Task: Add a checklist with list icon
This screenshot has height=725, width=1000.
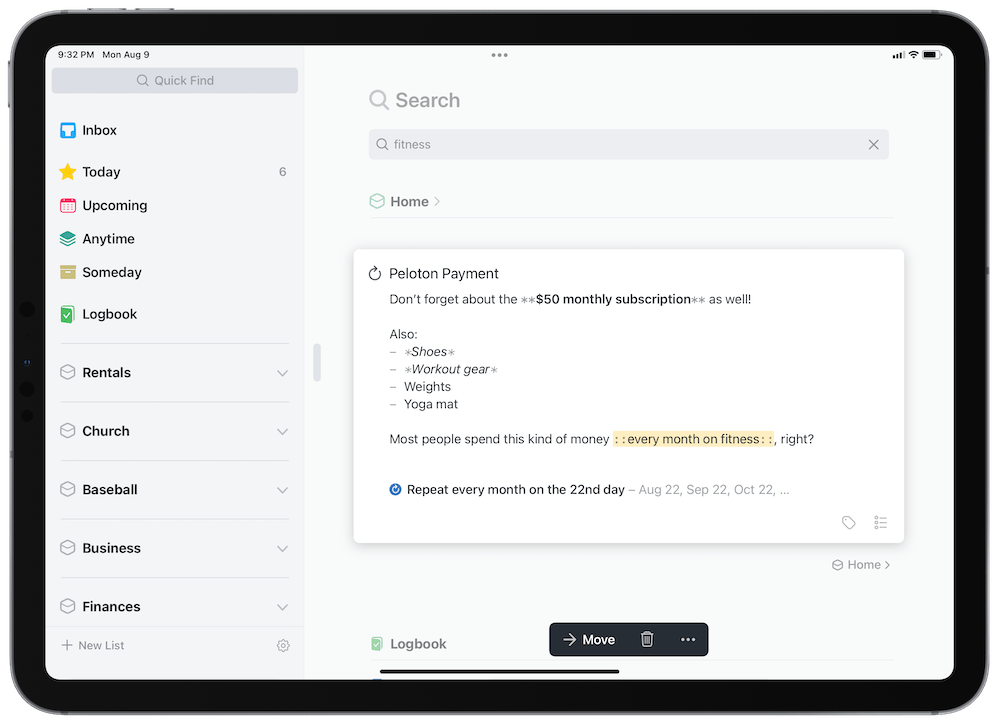Action: pyautogui.click(x=881, y=523)
